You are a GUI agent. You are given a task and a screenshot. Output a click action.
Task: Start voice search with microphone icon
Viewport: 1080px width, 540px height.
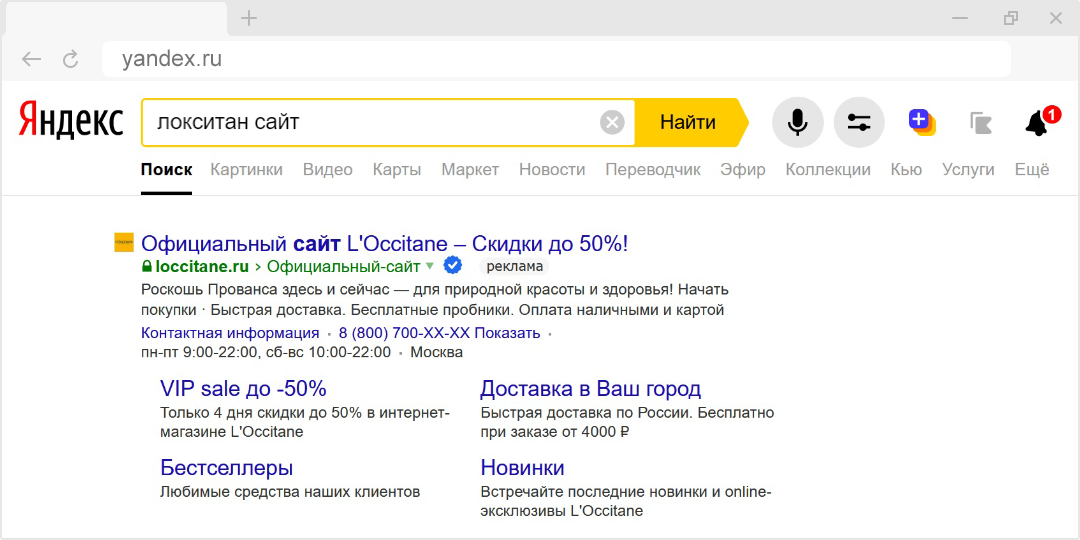[798, 123]
